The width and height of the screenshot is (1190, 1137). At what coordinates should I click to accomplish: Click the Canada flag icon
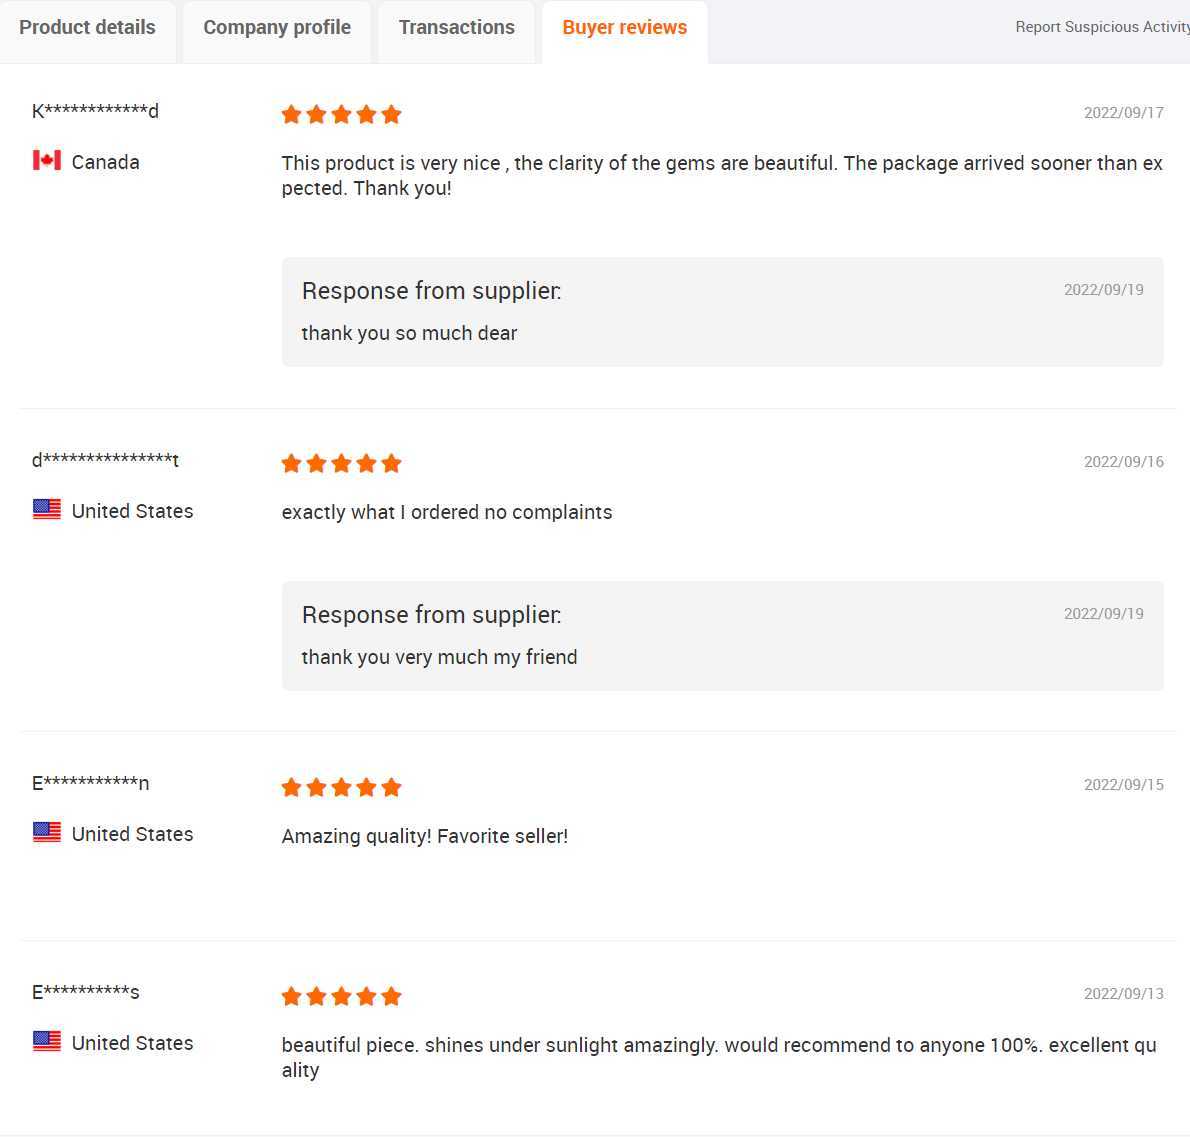(x=47, y=160)
